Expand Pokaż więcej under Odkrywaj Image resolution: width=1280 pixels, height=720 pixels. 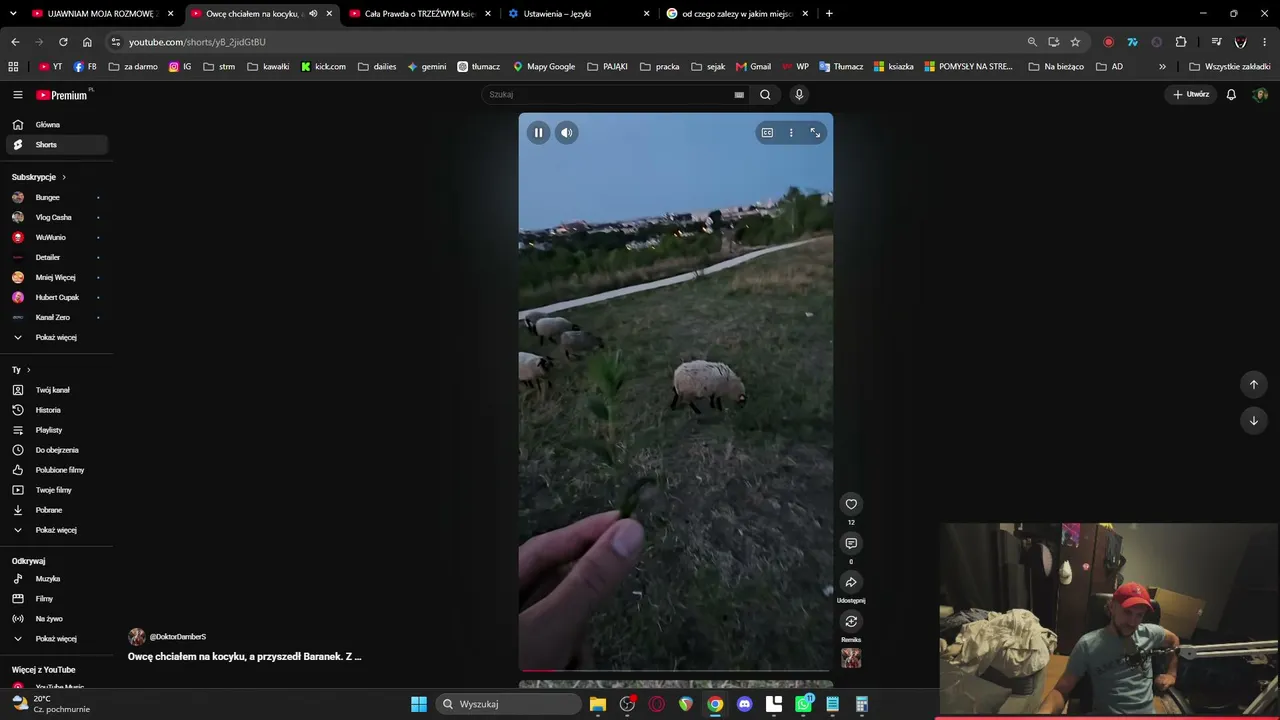57,639
